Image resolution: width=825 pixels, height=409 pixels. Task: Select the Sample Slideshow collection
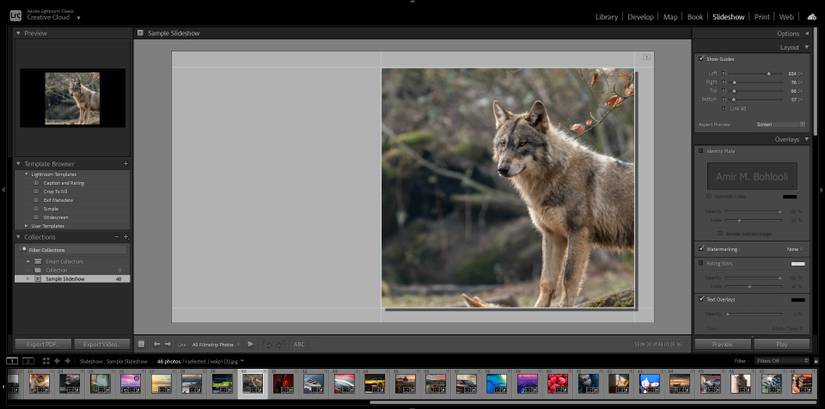[73, 278]
